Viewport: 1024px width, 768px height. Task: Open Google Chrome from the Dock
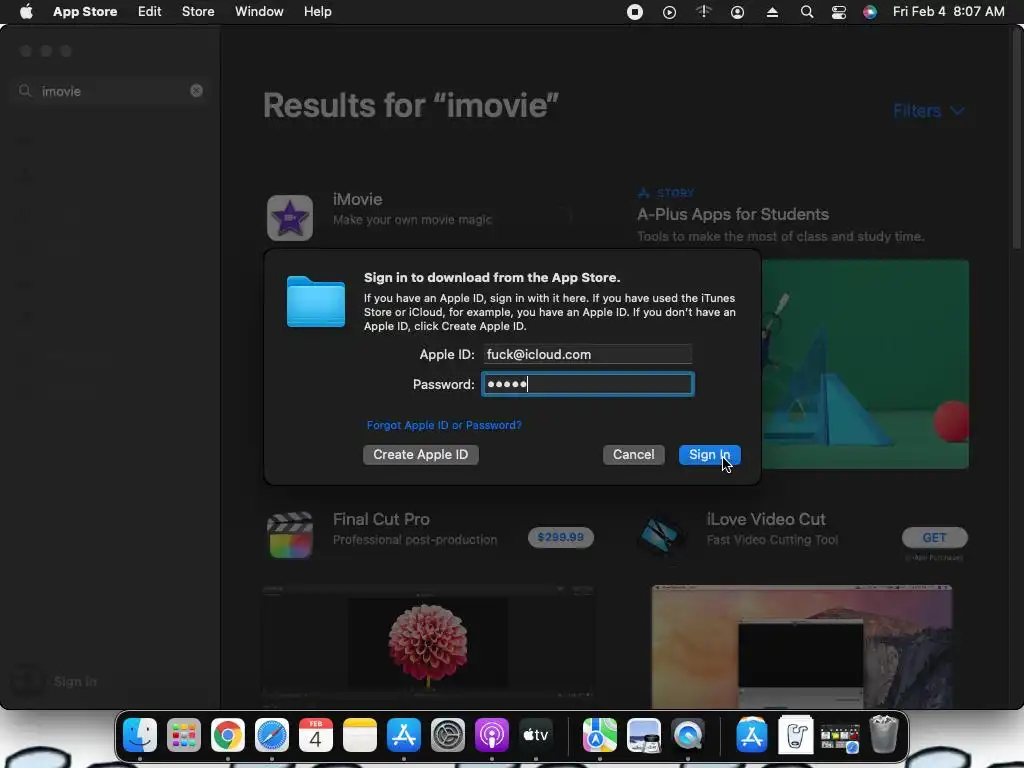tap(227, 735)
